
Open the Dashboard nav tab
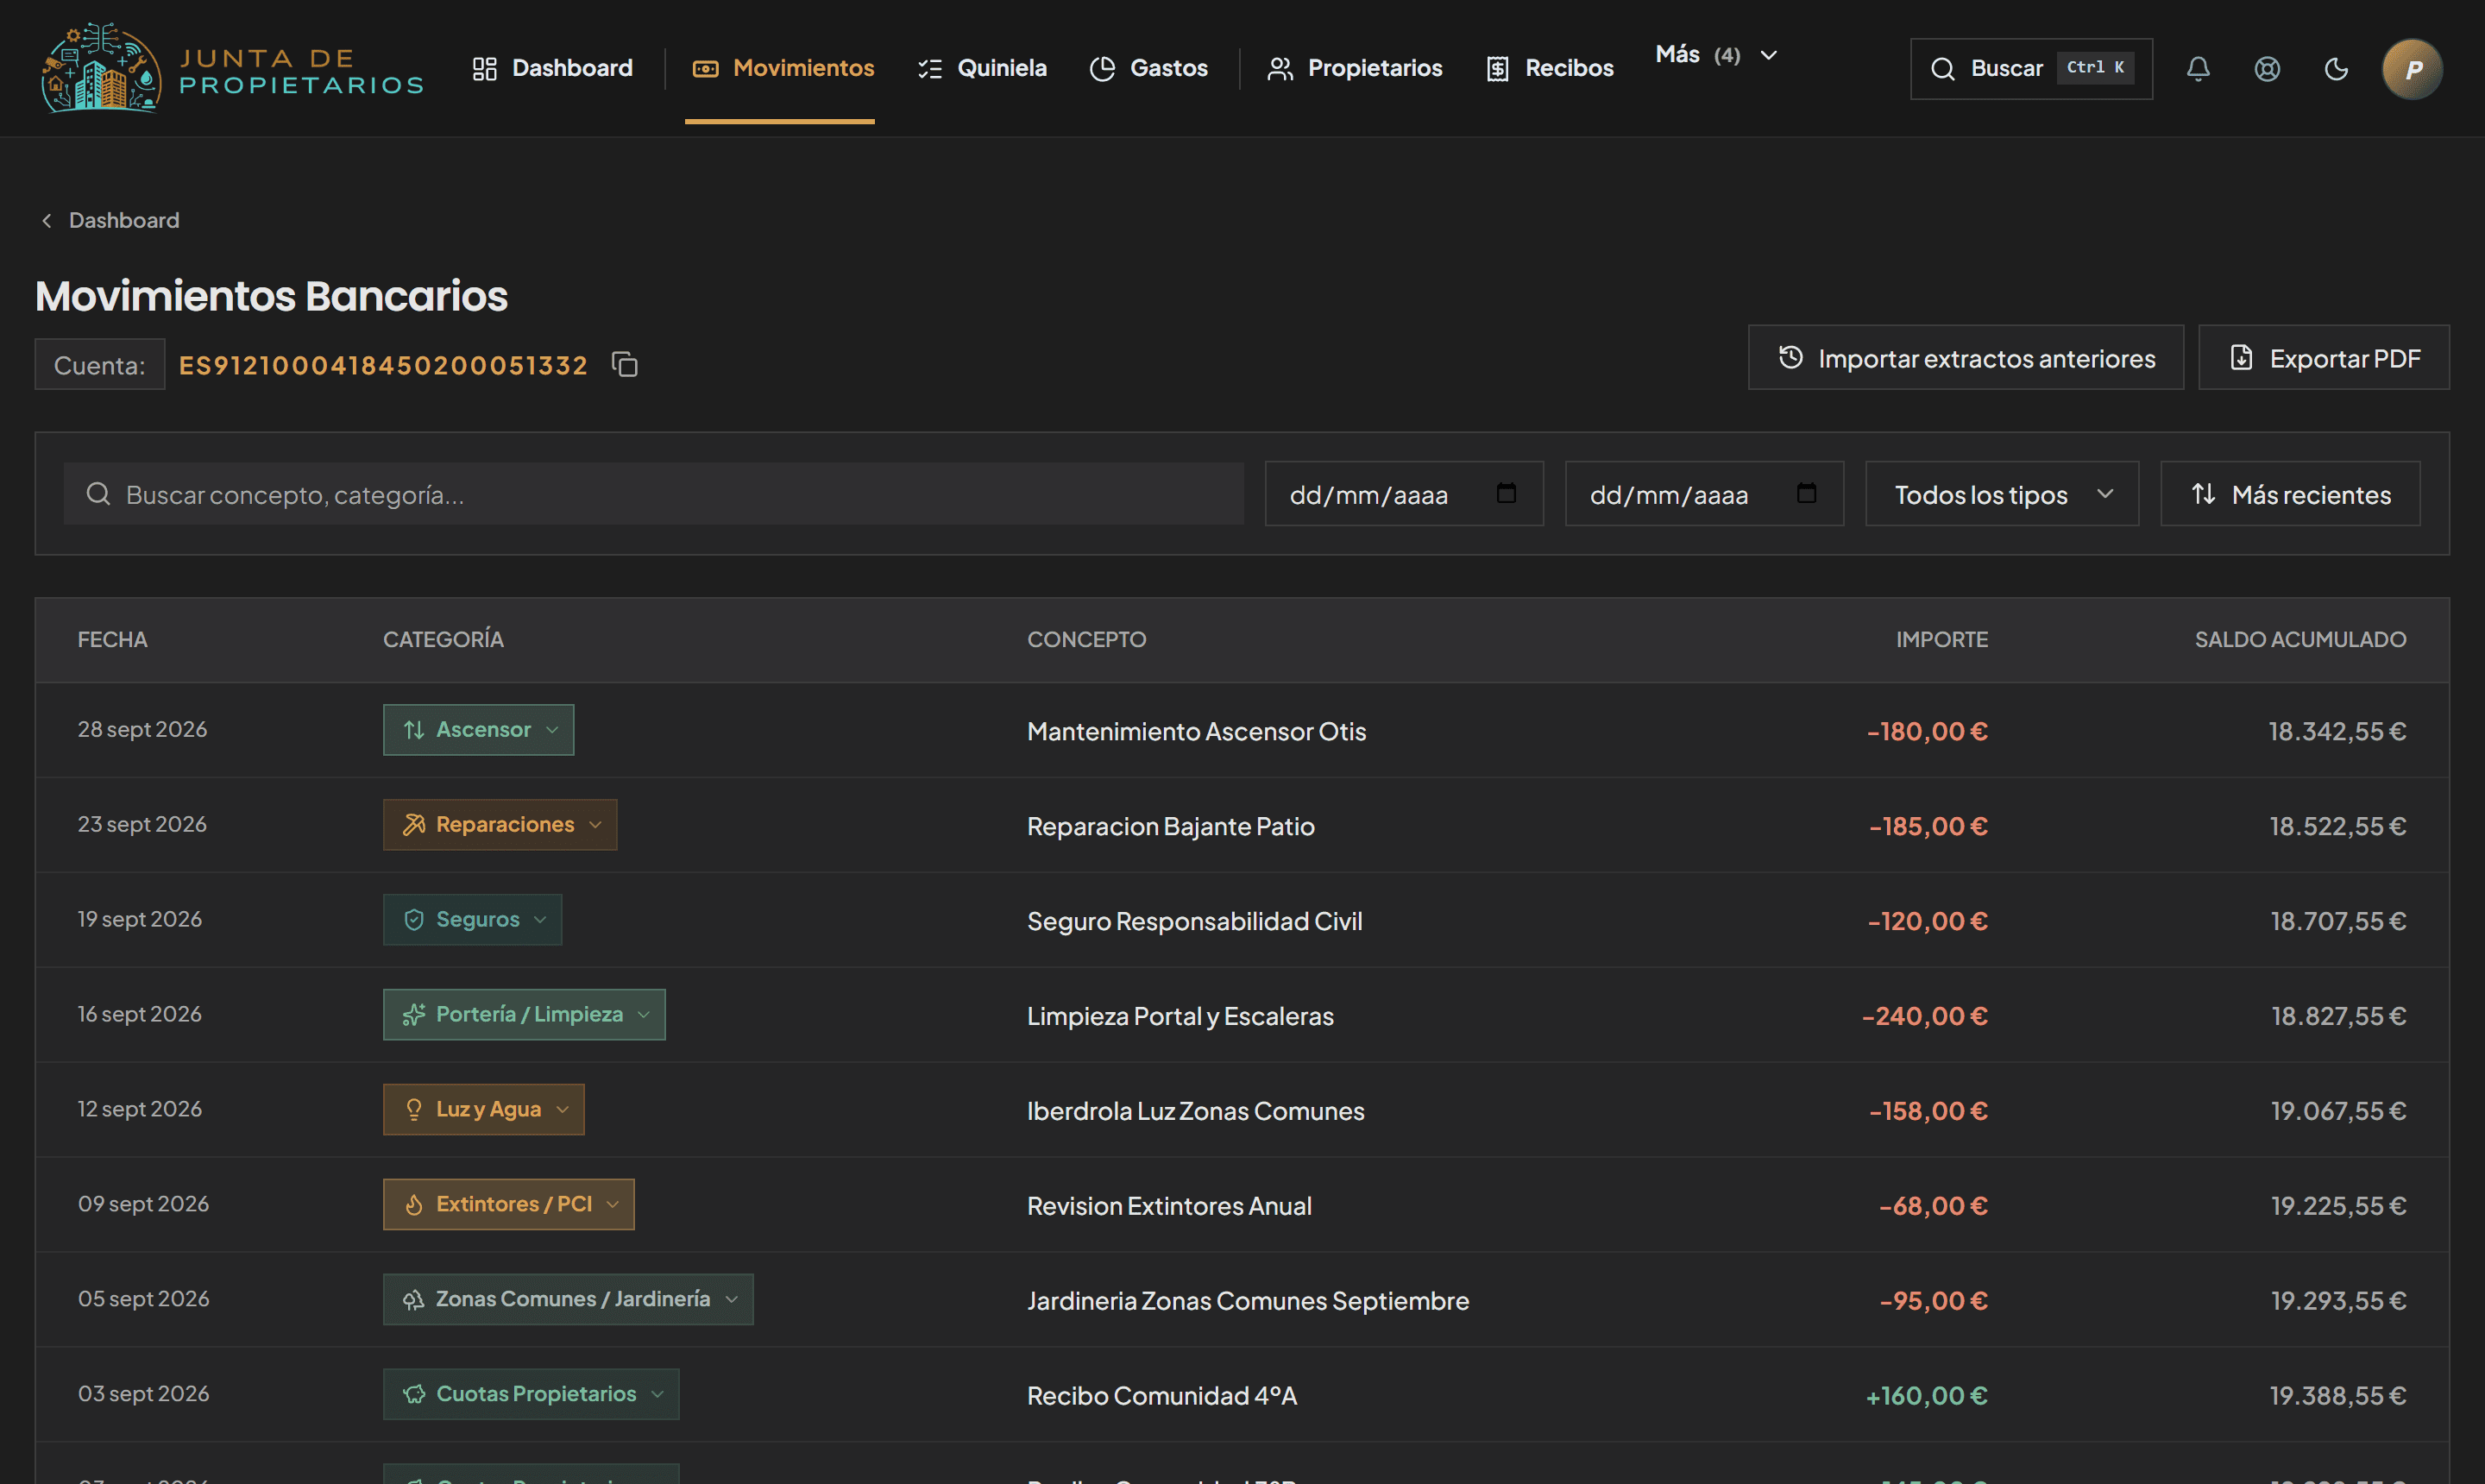(x=553, y=68)
